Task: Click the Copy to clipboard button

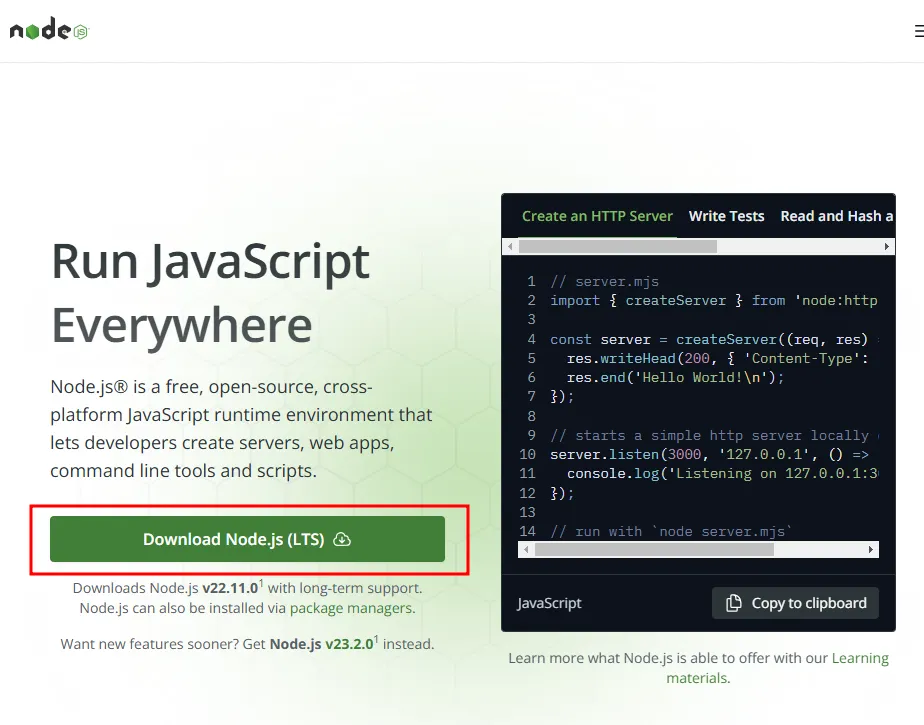Action: click(795, 603)
